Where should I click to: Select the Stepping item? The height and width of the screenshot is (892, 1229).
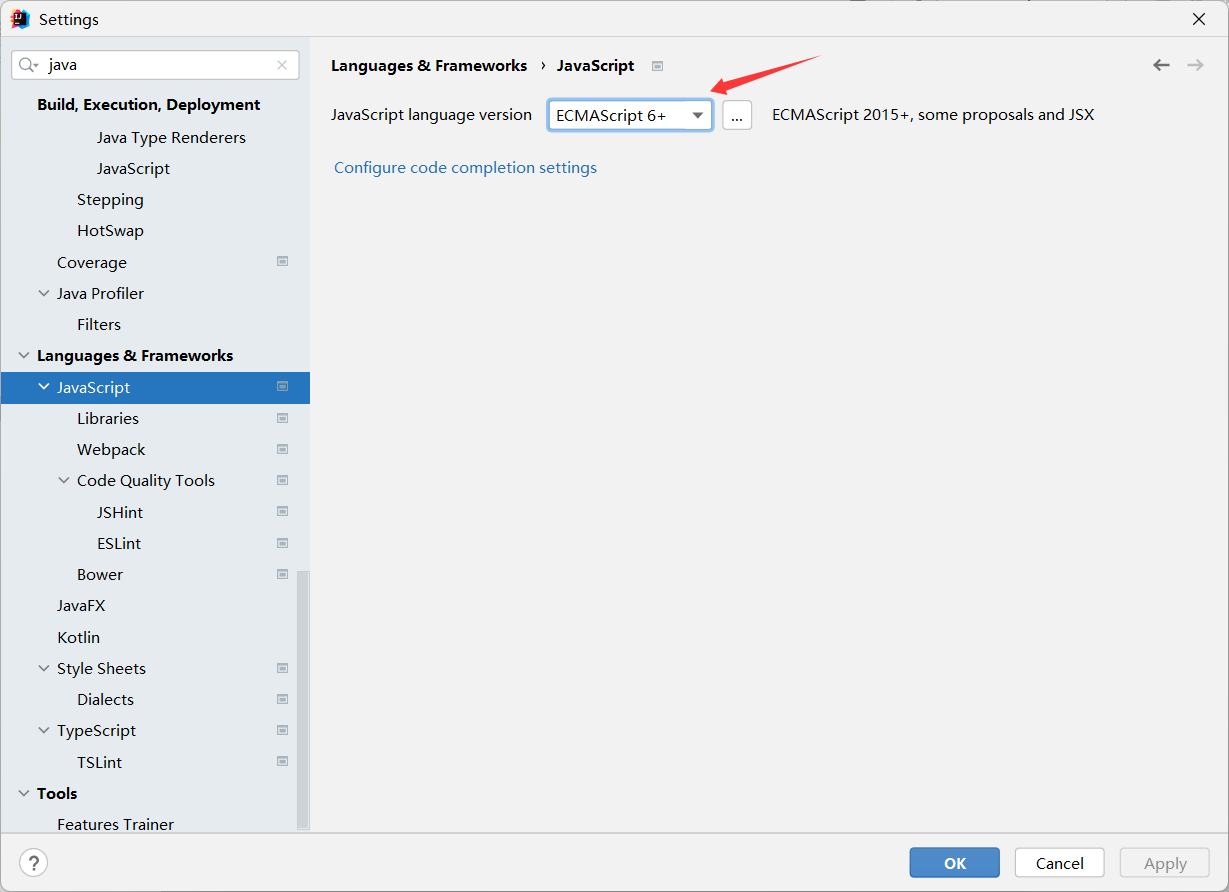tap(110, 199)
